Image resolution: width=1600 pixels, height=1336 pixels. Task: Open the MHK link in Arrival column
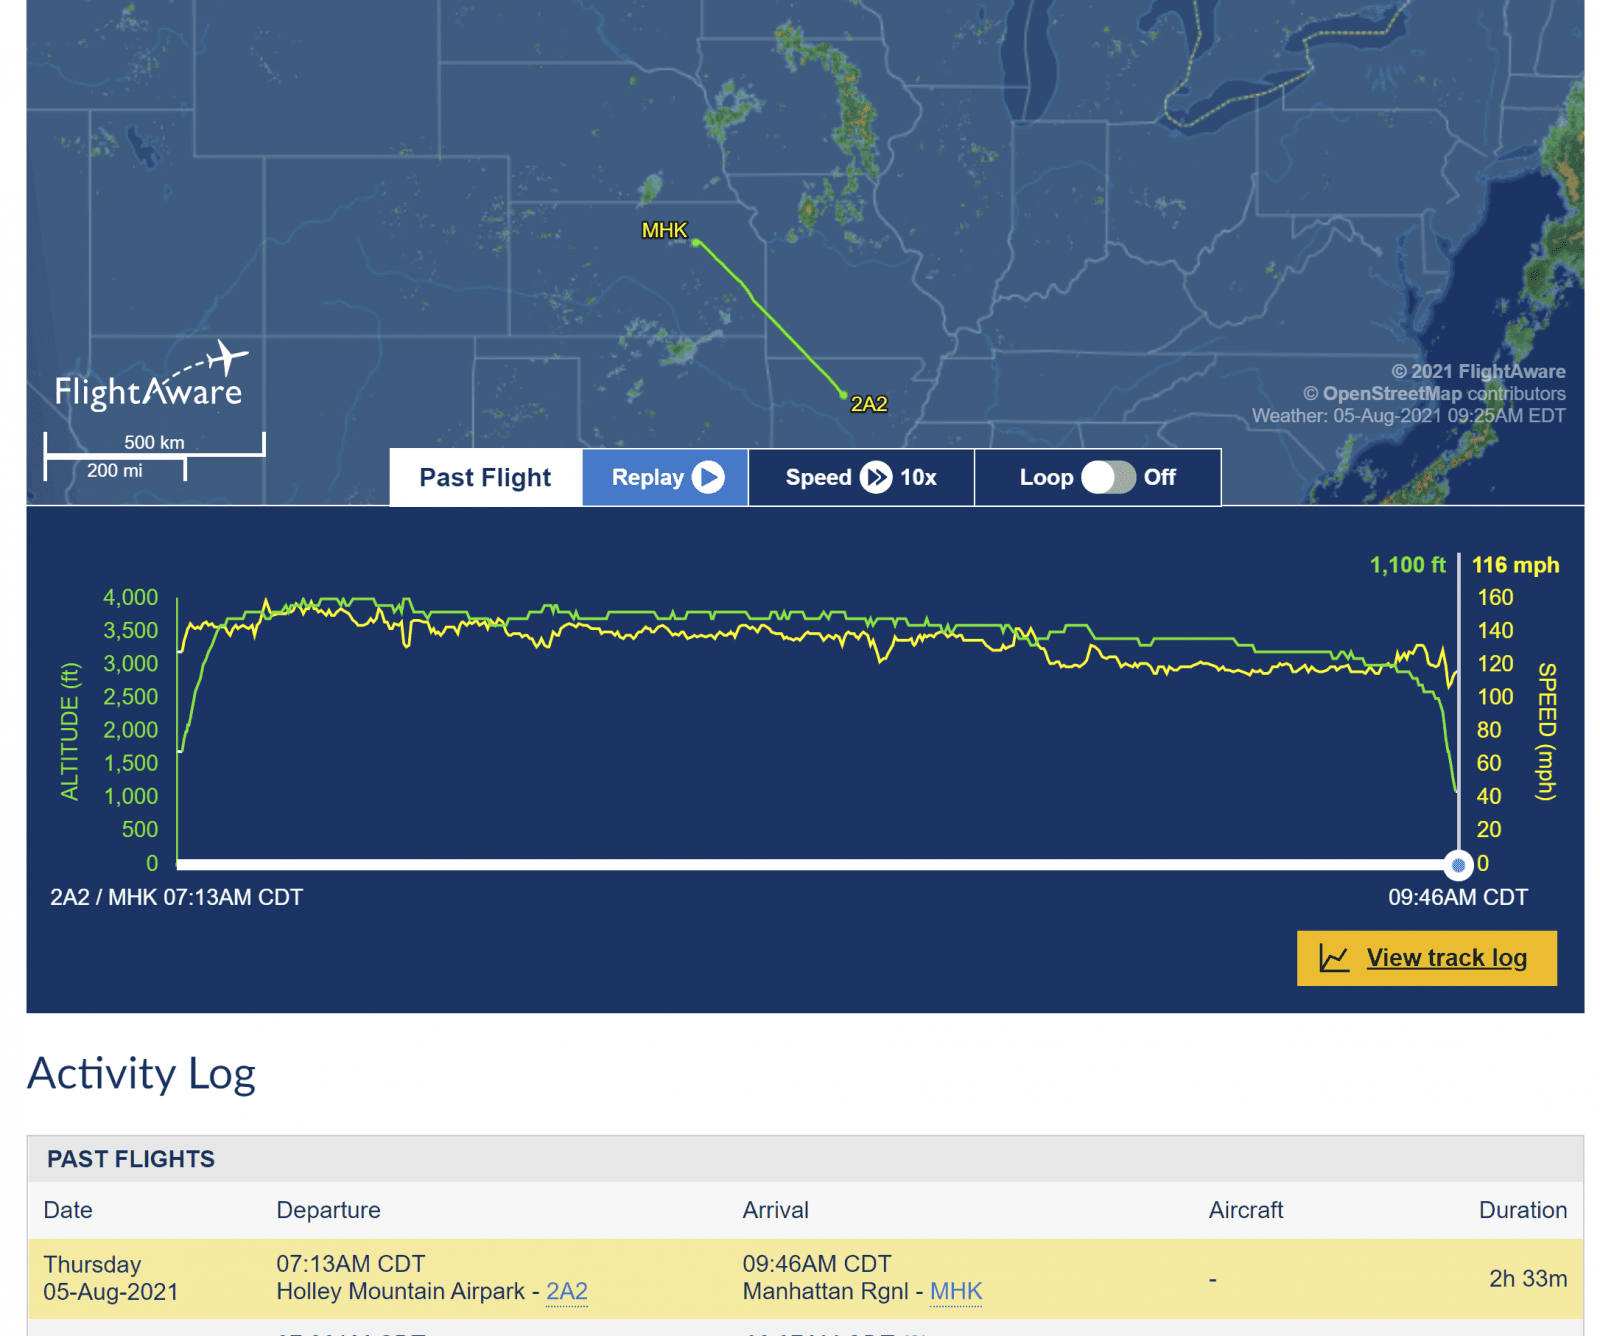tap(956, 1291)
